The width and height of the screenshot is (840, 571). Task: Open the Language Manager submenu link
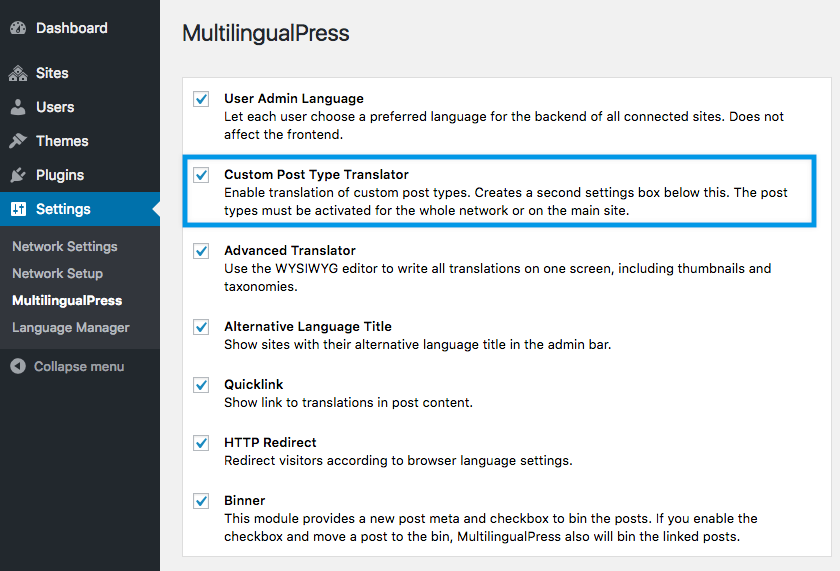pyautogui.click(x=71, y=327)
